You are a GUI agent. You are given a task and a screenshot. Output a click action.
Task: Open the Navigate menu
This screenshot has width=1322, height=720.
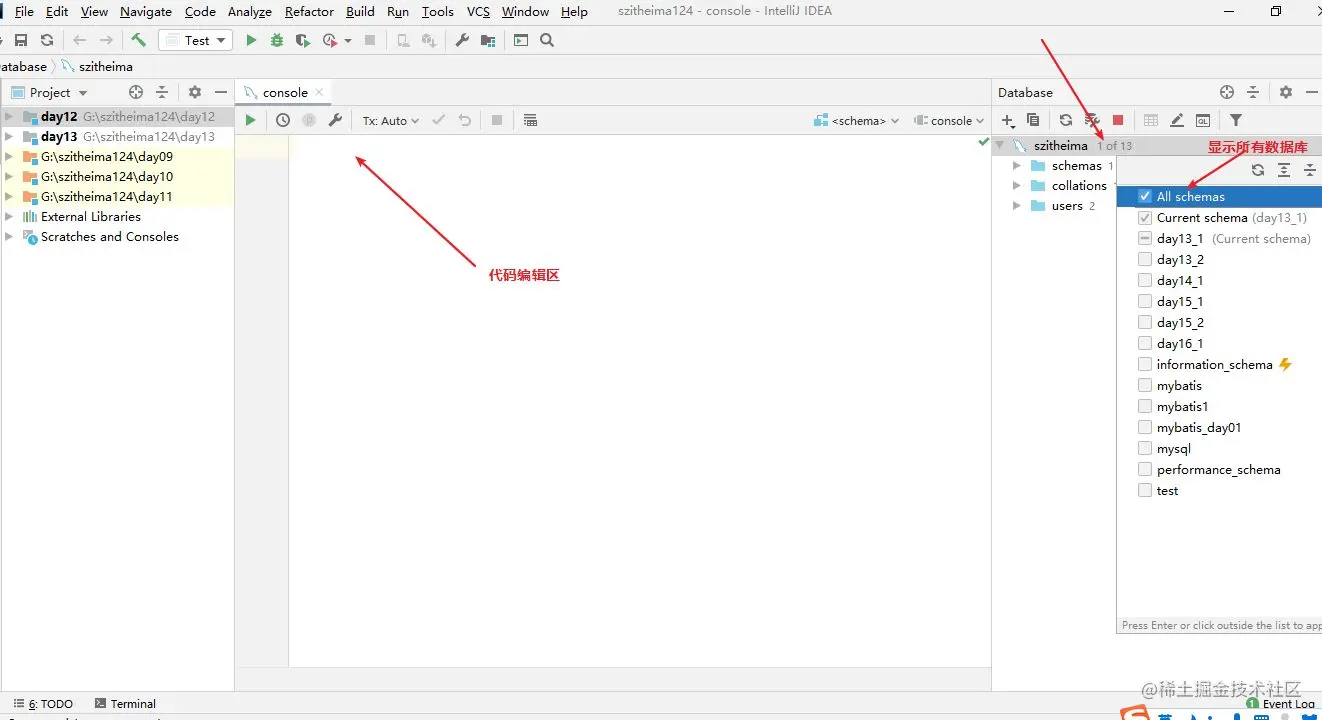[146, 12]
